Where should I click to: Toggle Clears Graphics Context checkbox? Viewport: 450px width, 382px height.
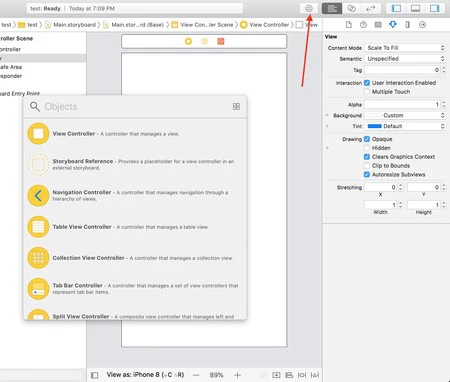point(367,157)
